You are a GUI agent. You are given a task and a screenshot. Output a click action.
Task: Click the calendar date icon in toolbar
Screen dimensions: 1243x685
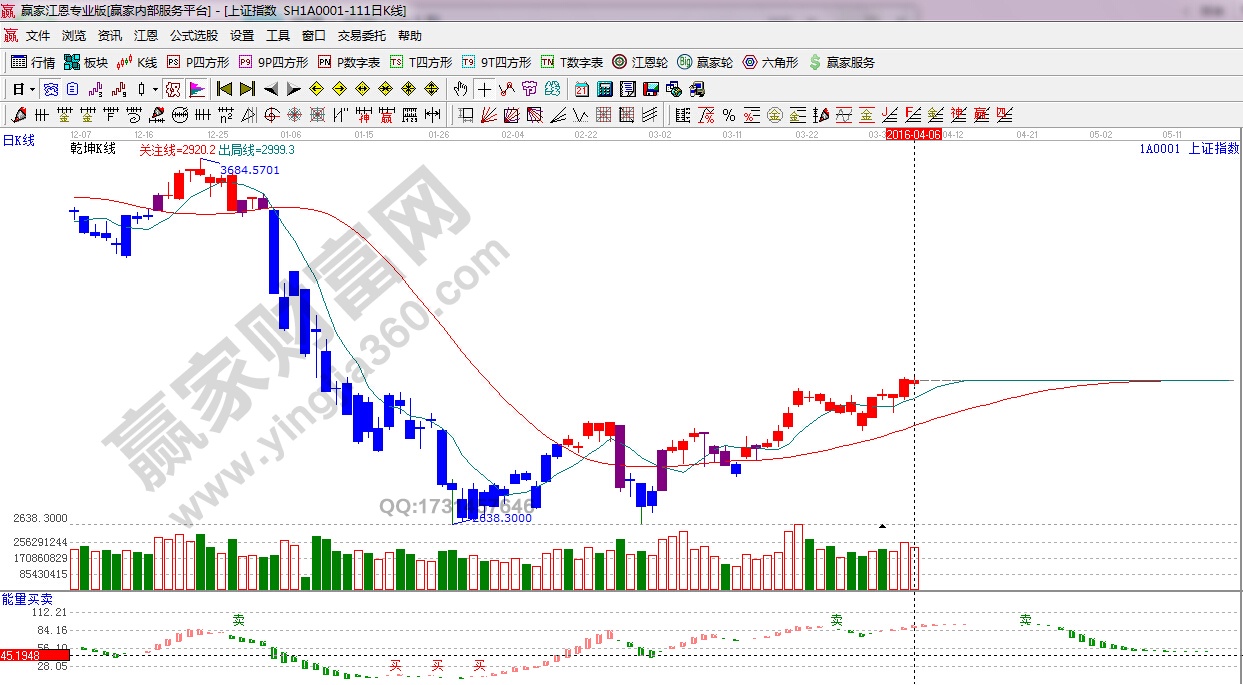(x=582, y=89)
